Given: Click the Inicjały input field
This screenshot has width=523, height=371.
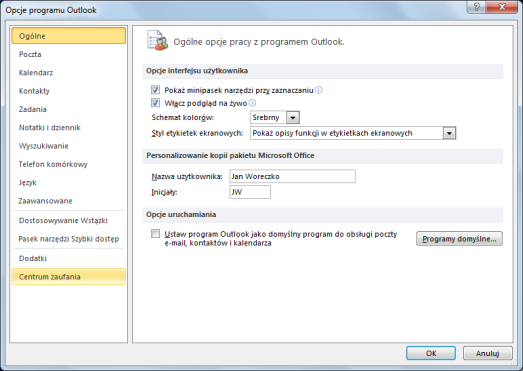Looking at the screenshot, I should pos(250,192).
